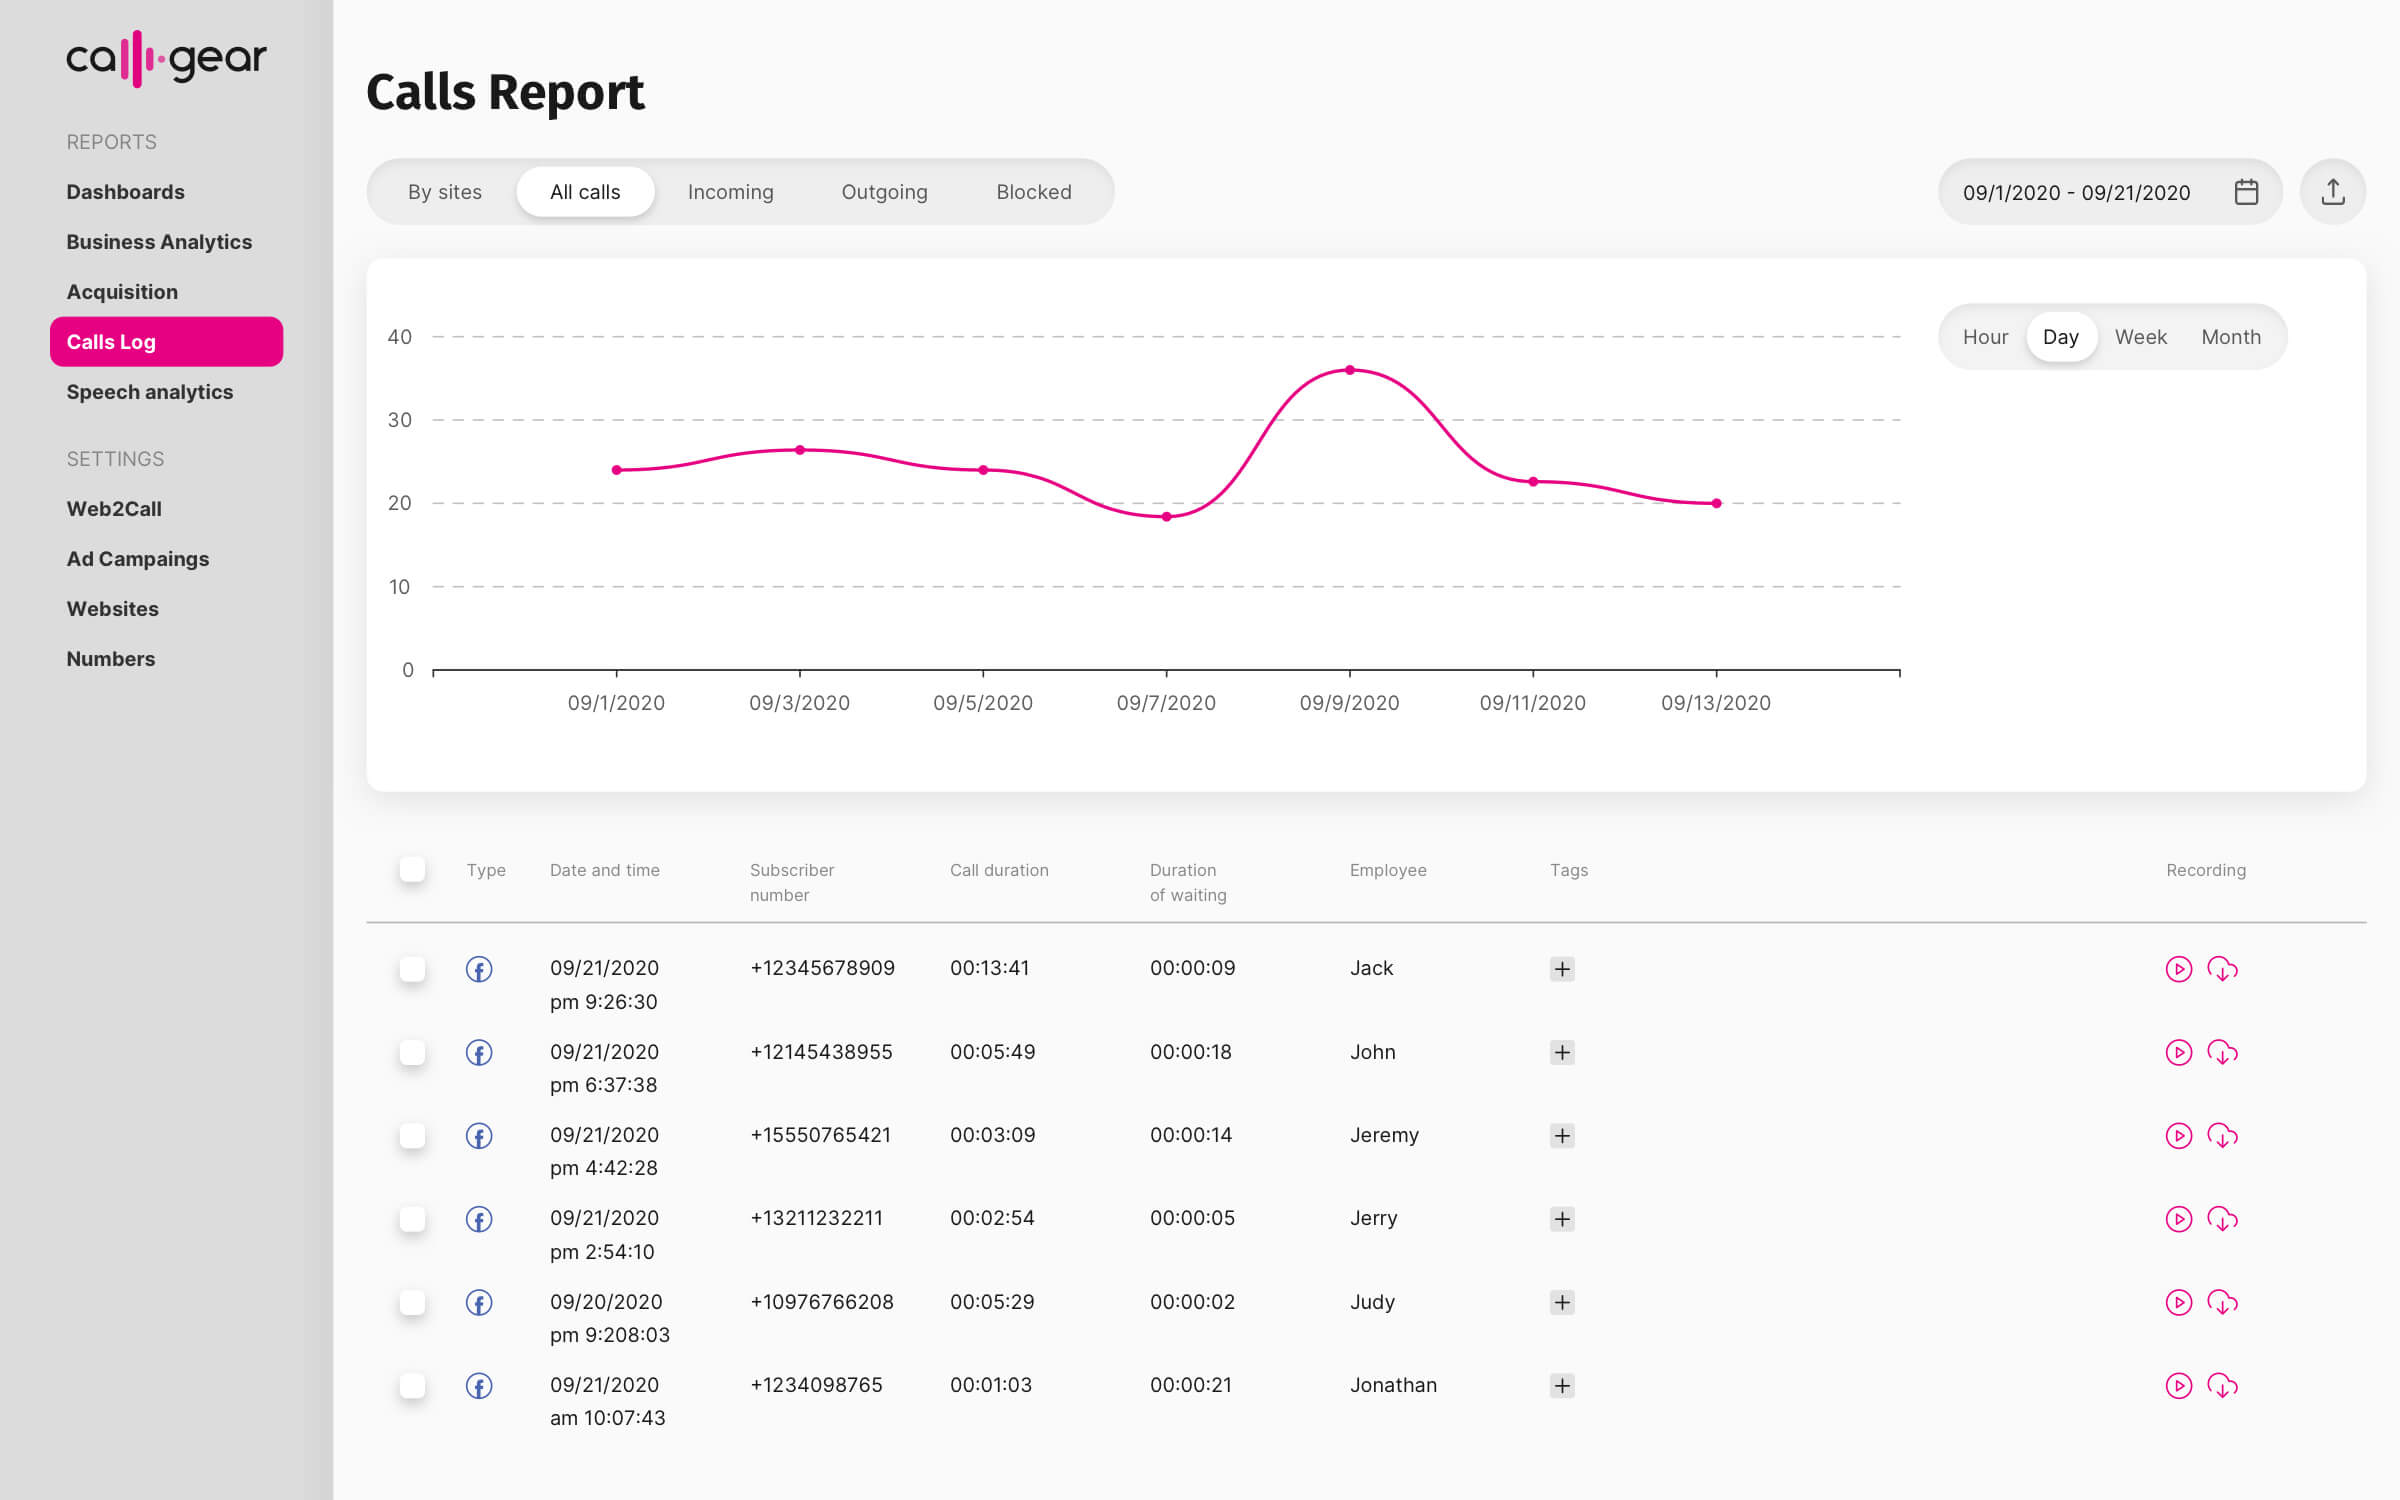Open the 09/1/2020 - 09/21/2020 date picker

(x=2076, y=192)
